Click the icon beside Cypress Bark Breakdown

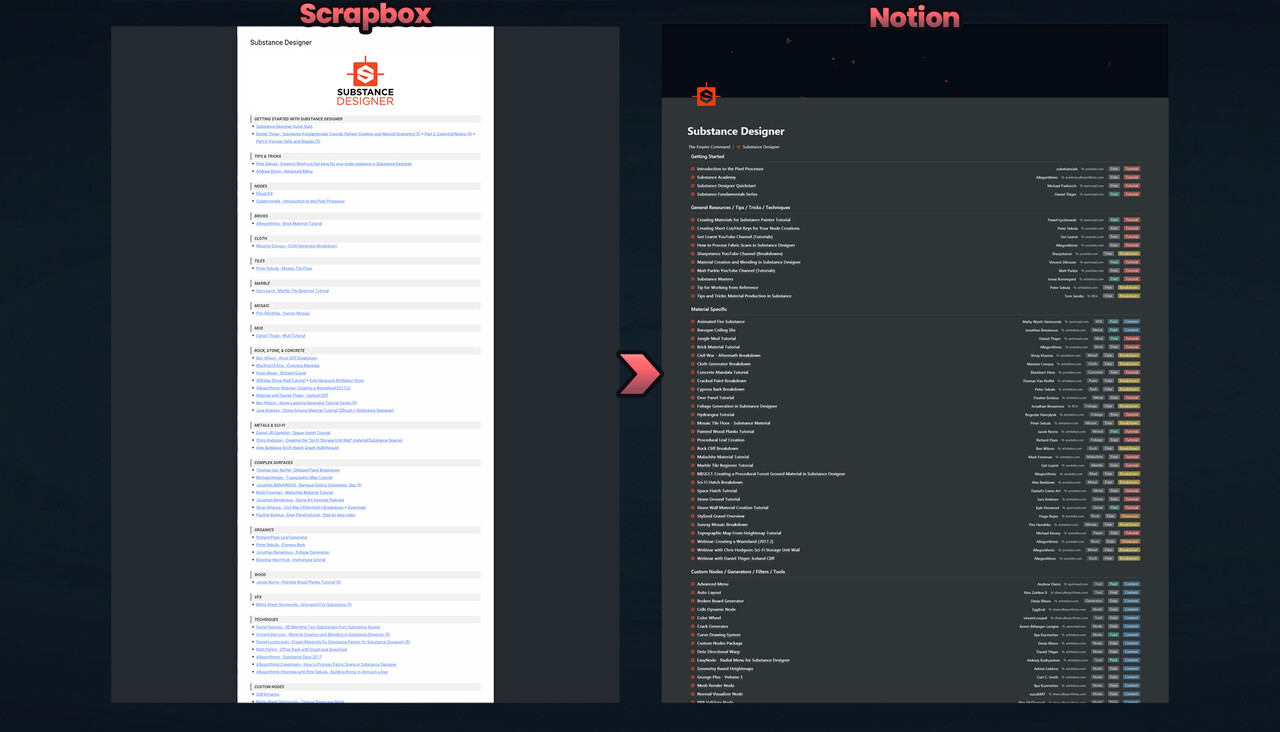pos(692,389)
